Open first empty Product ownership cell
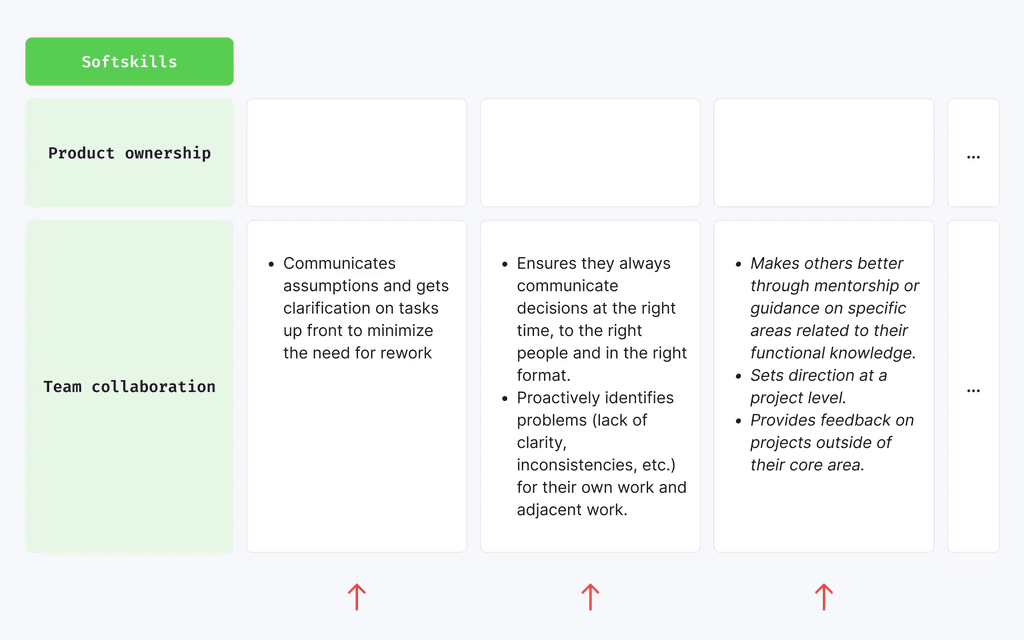Image resolution: width=1024 pixels, height=640 pixels. (357, 153)
